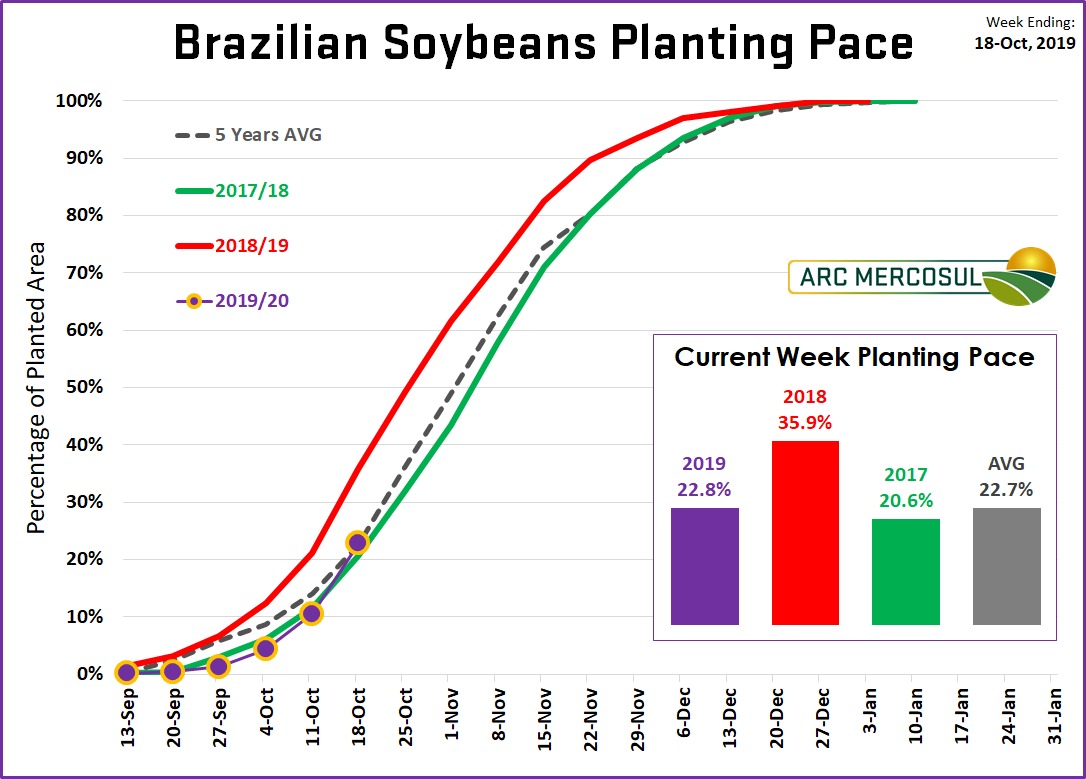Click the chart title Brazilian Soybeans Planting Pace
Viewport: 1086px width, 779px height.
(x=543, y=44)
